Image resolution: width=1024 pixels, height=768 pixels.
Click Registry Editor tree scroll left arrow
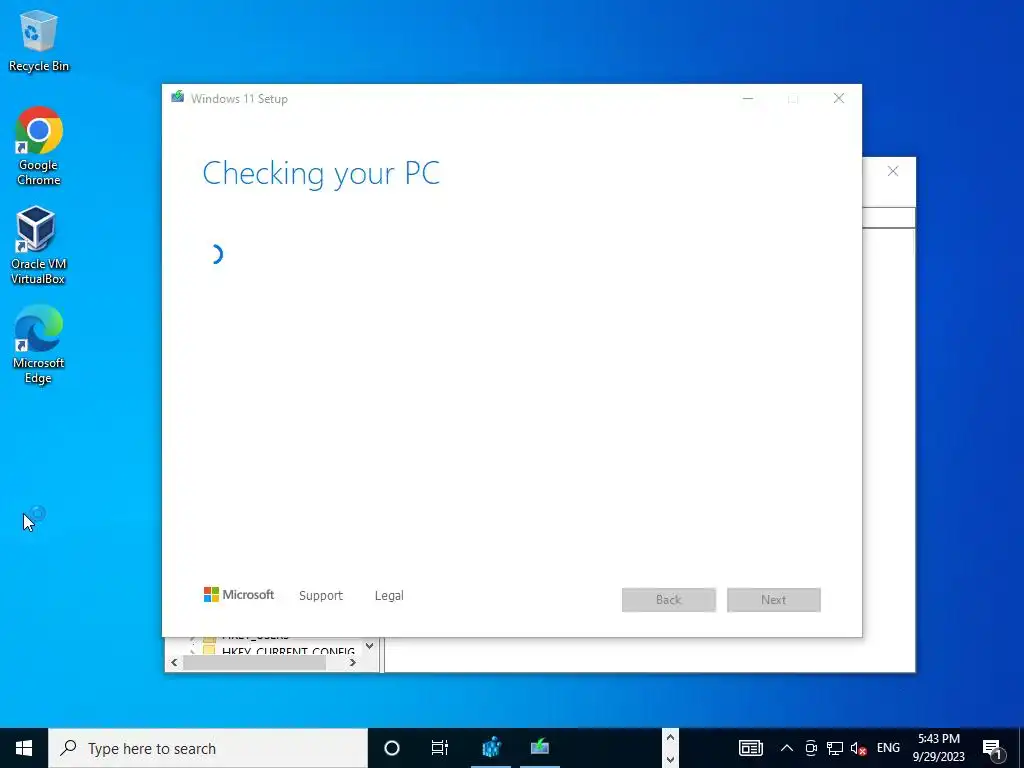(174, 662)
